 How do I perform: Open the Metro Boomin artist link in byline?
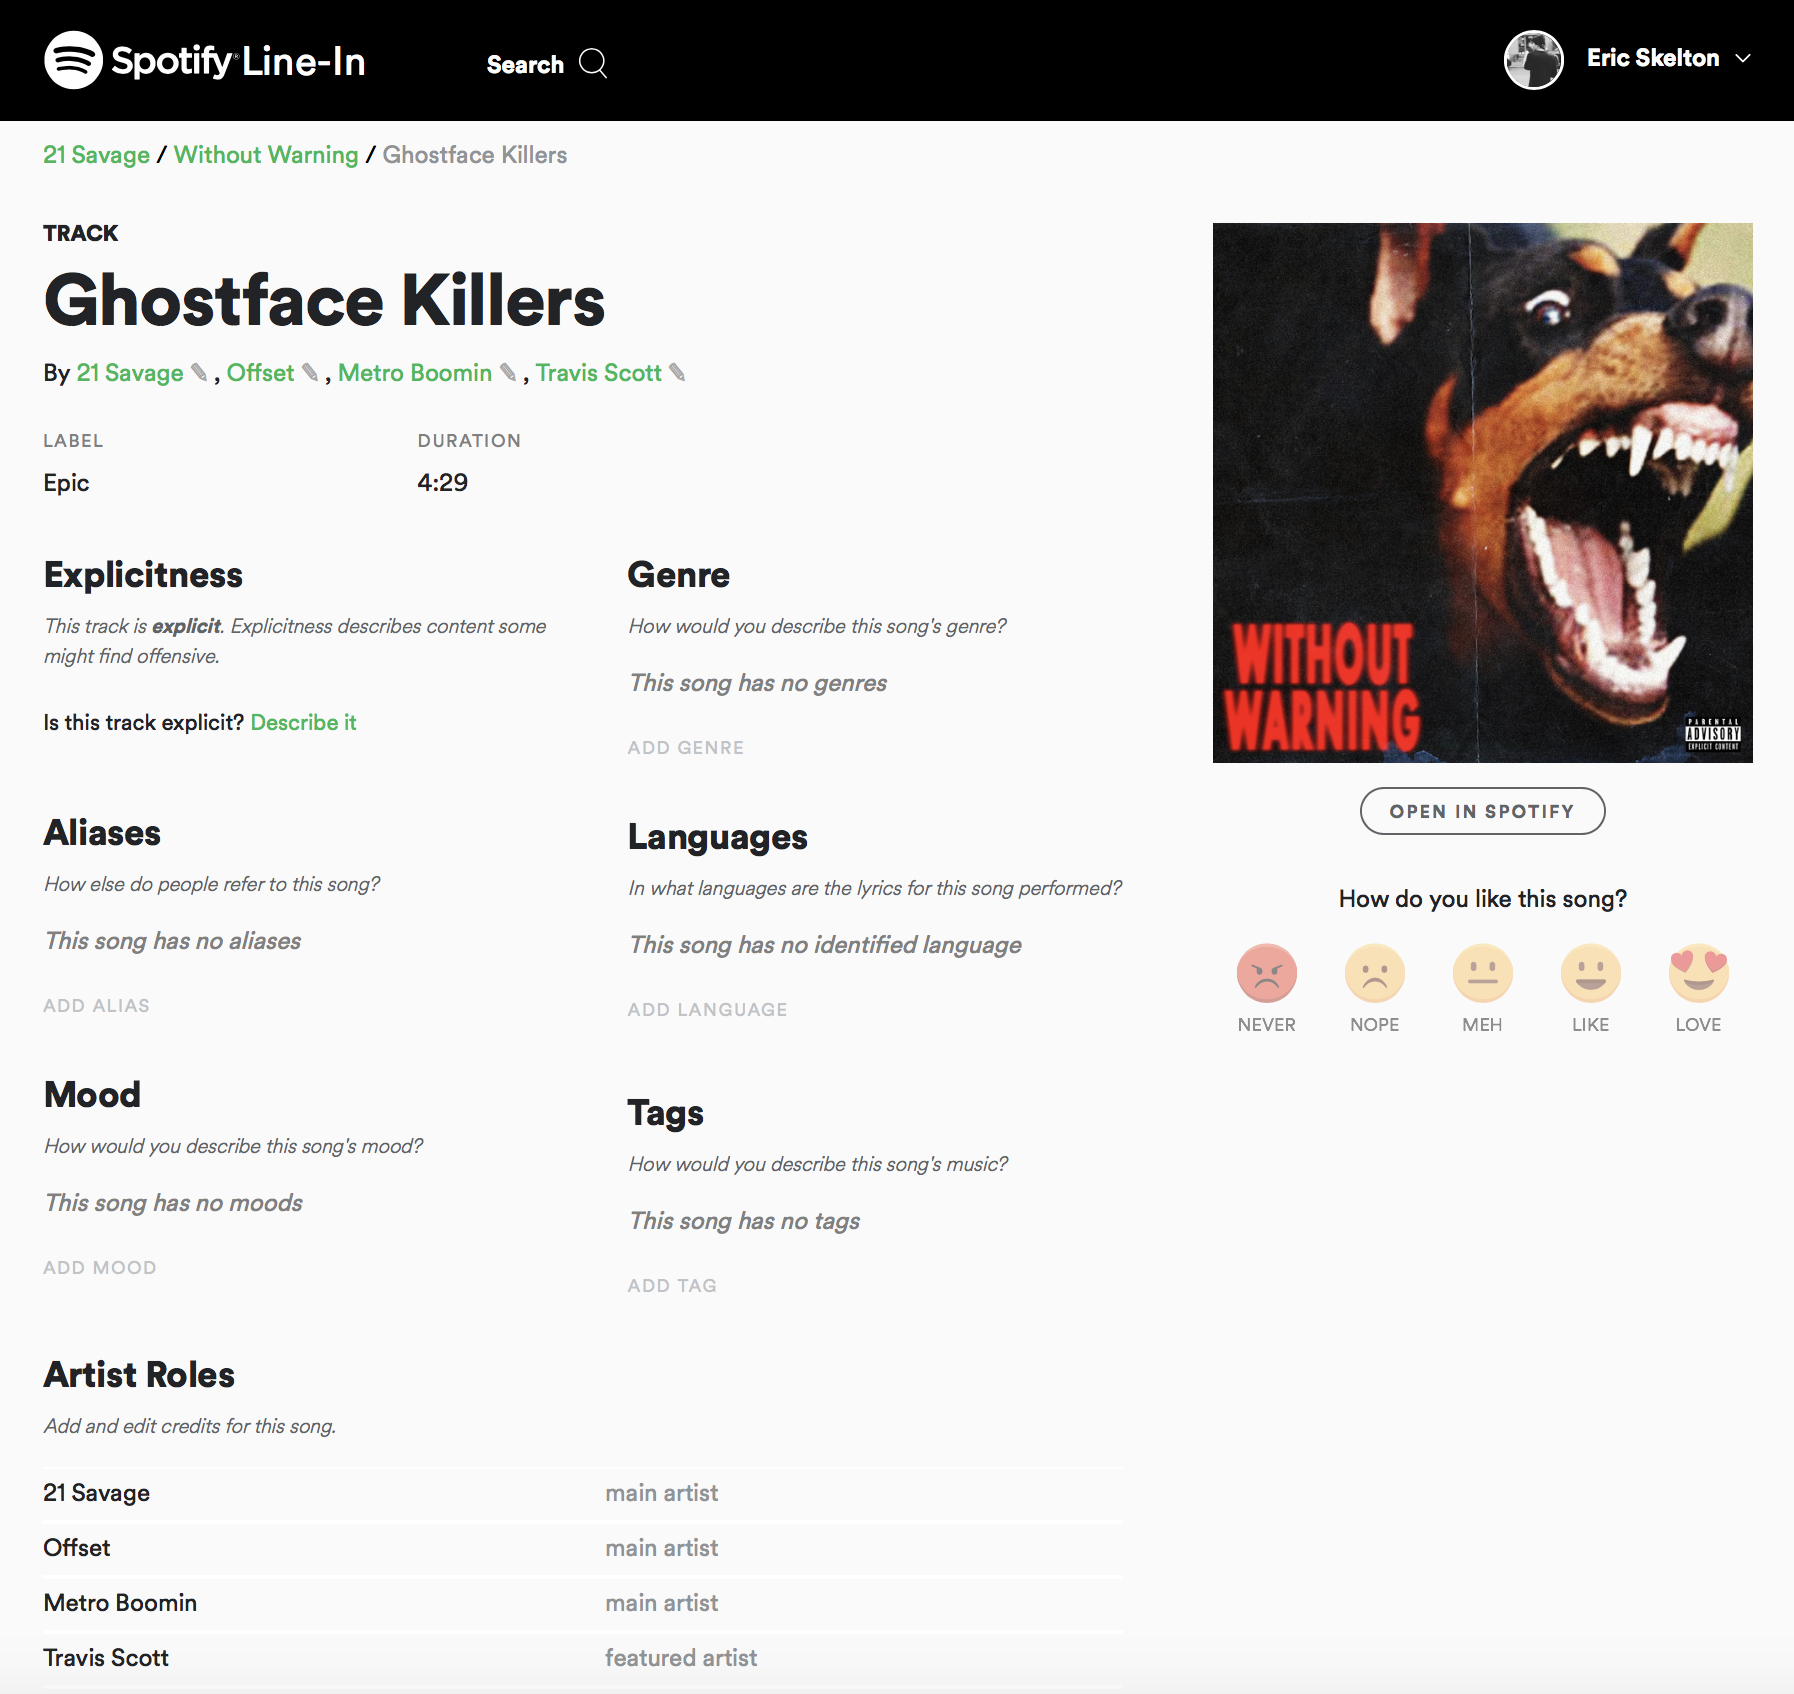tap(415, 373)
